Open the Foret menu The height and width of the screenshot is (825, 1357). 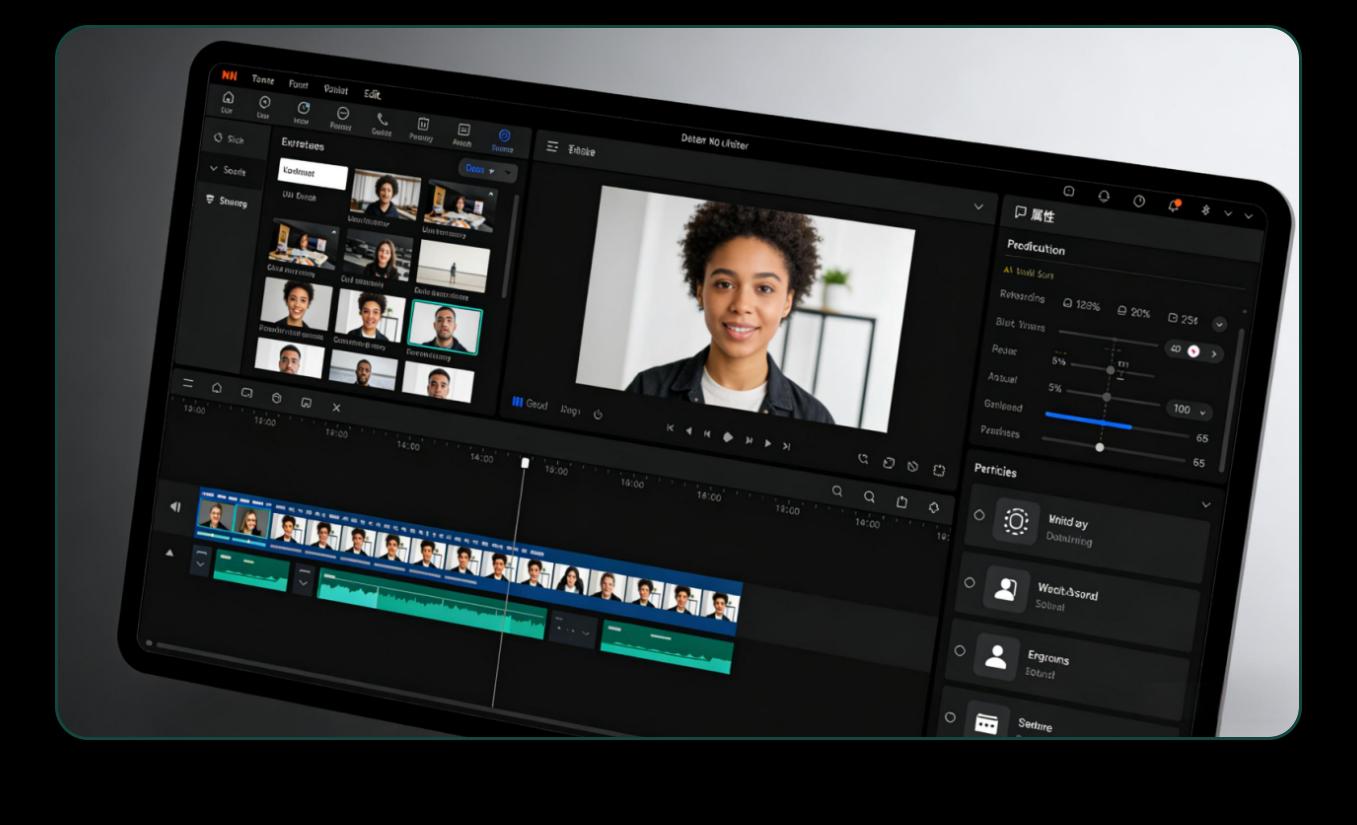tap(299, 84)
